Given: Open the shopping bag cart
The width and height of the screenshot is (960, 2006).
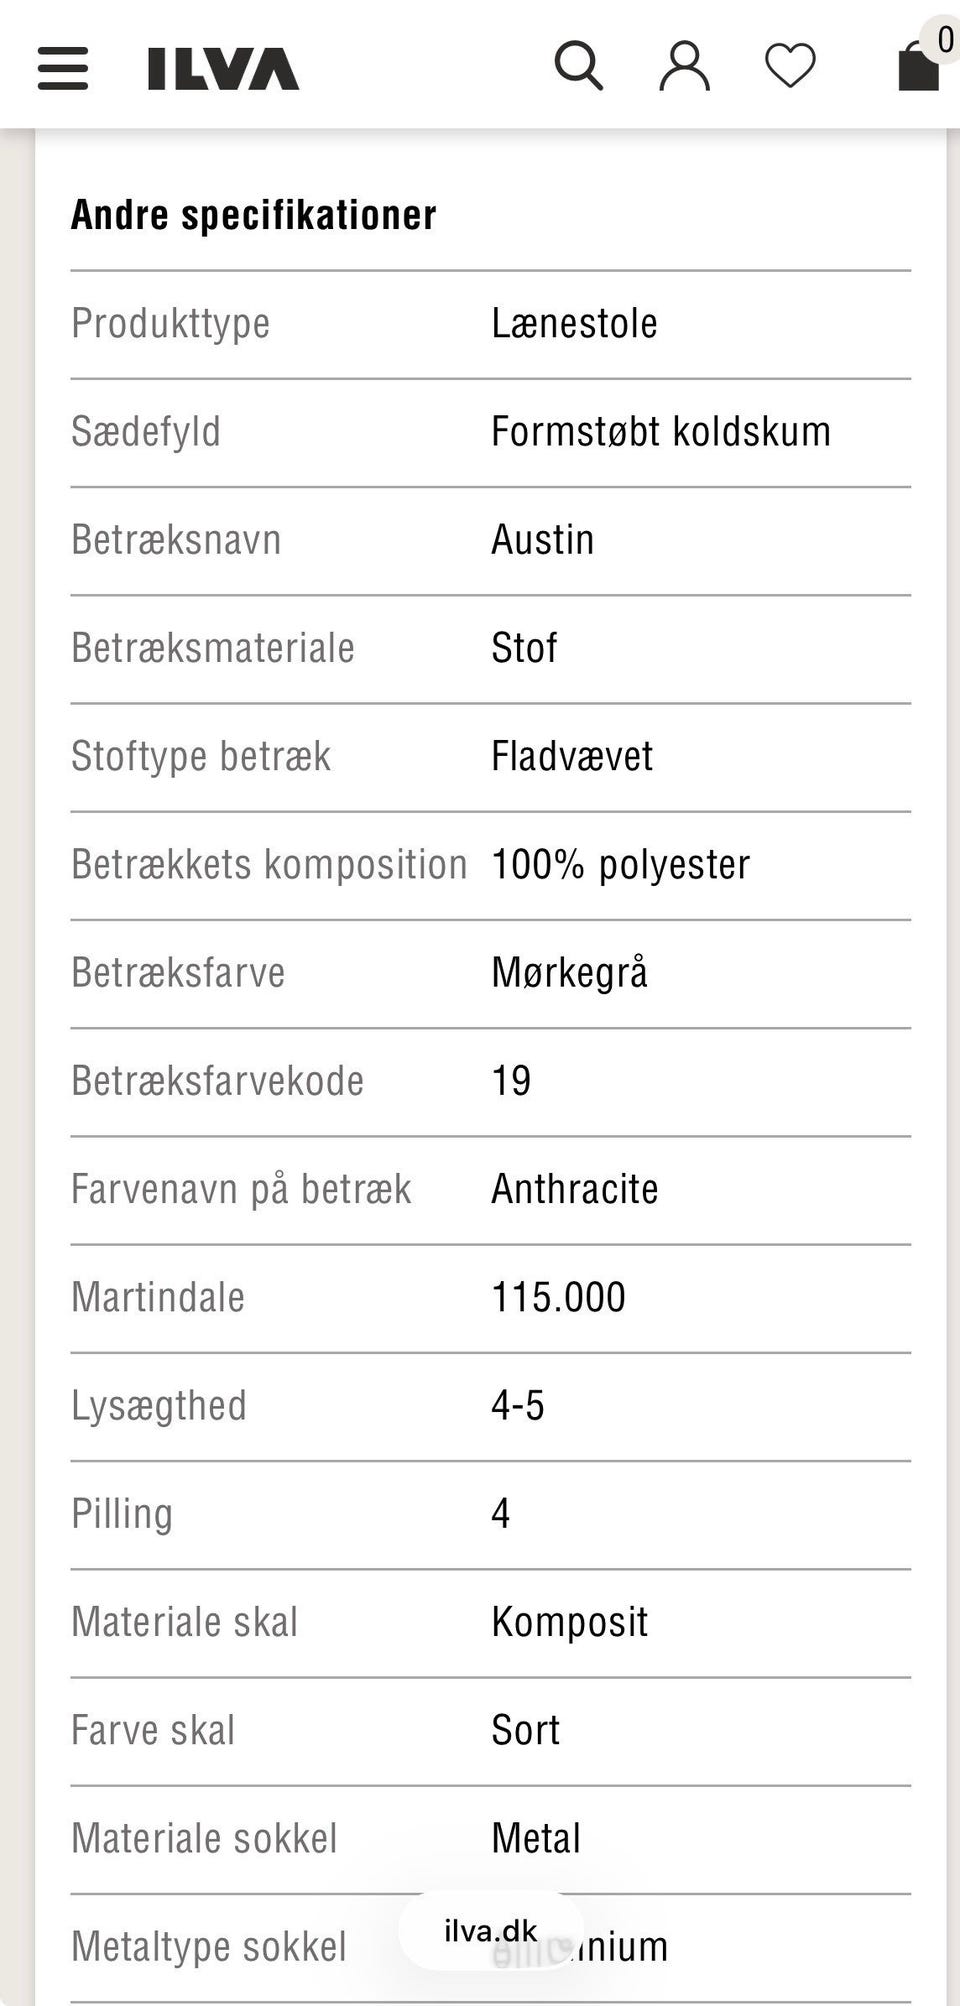Looking at the screenshot, I should pyautogui.click(x=919, y=65).
